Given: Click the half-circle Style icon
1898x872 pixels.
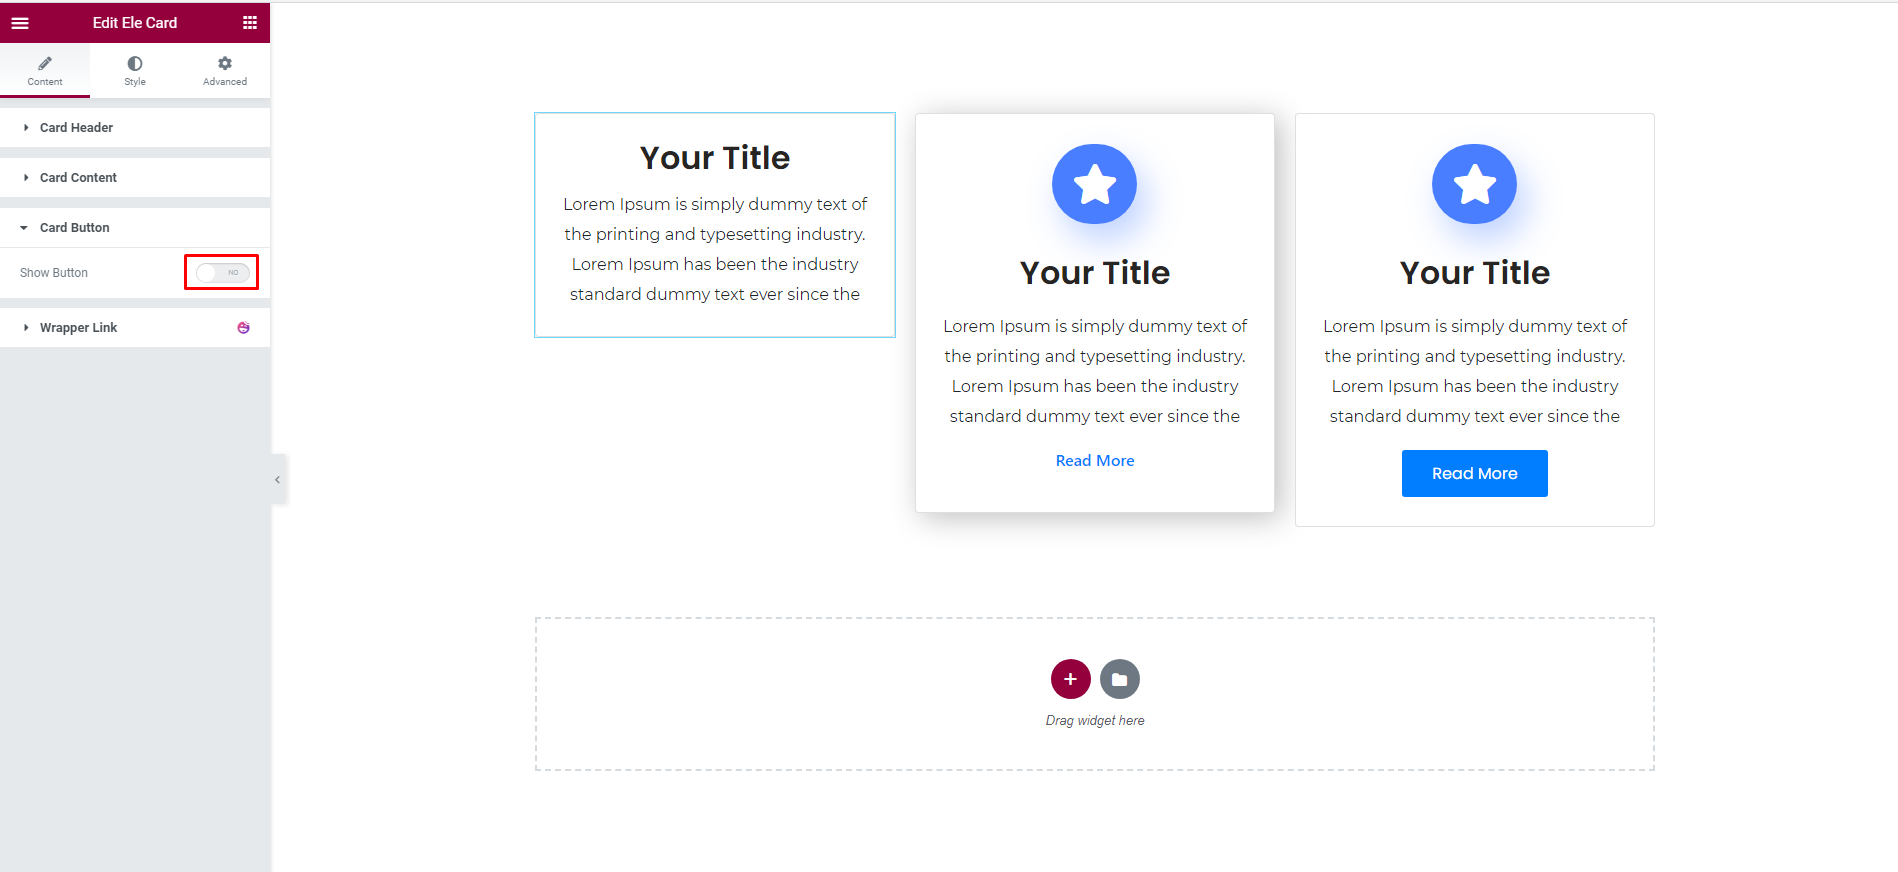Looking at the screenshot, I should click(x=135, y=63).
